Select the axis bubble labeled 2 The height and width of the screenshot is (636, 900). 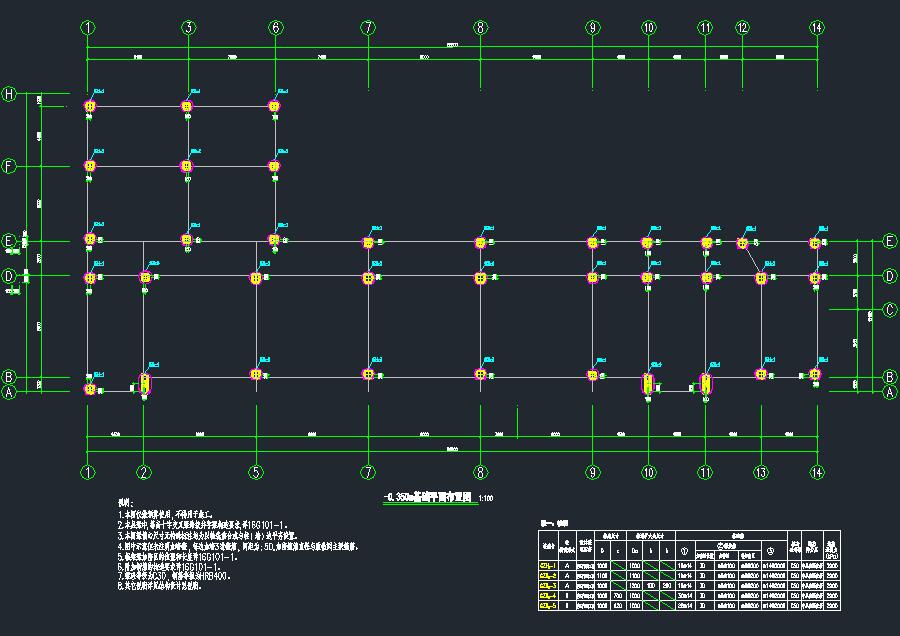[143, 472]
